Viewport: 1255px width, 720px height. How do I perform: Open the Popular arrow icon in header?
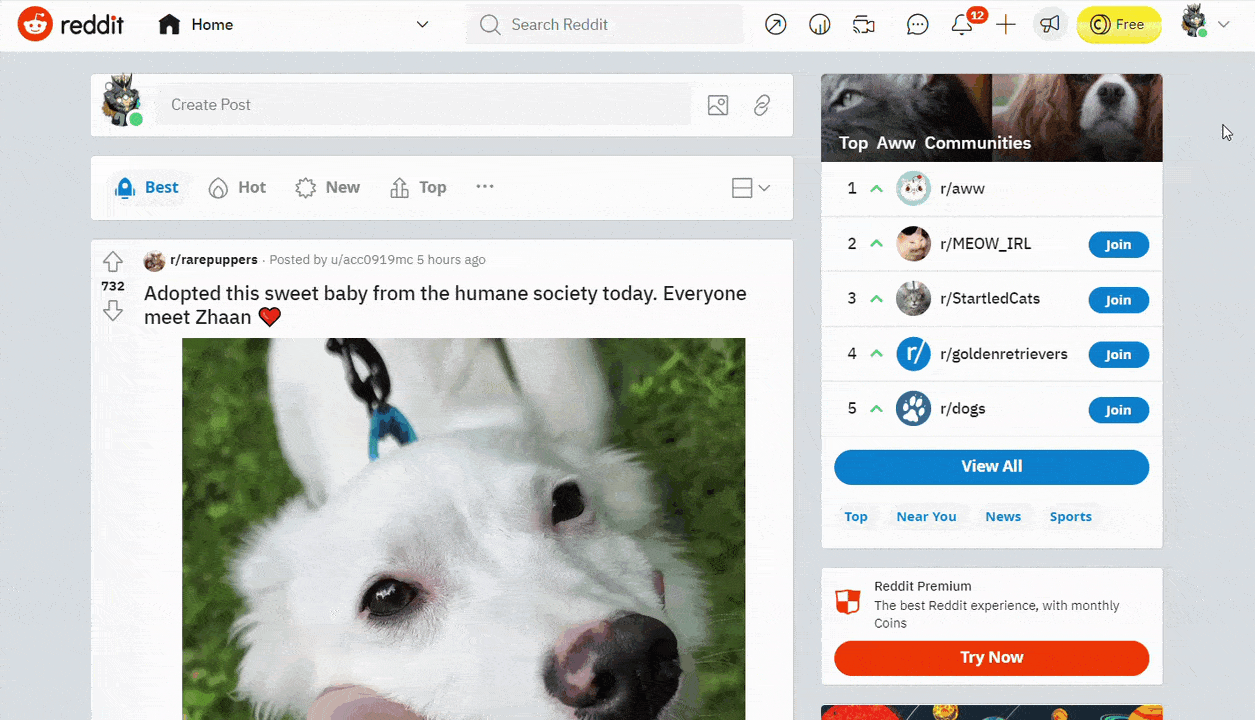point(775,25)
